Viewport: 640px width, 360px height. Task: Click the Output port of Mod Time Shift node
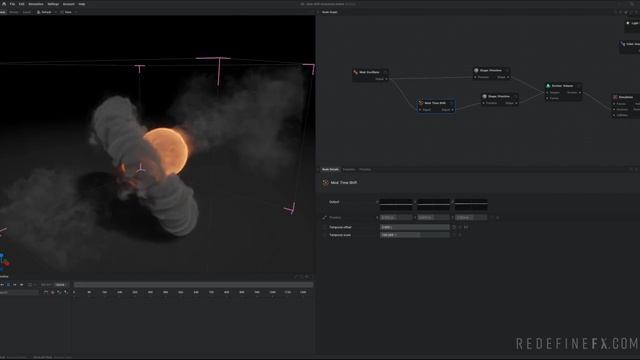point(453,110)
